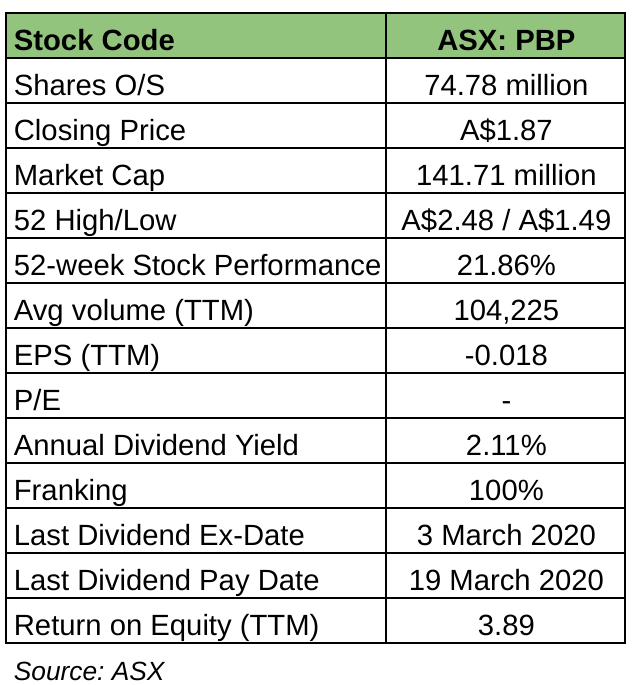The height and width of the screenshot is (685, 632).
Task: Select the ASX: PBP header cell
Action: (x=505, y=40)
